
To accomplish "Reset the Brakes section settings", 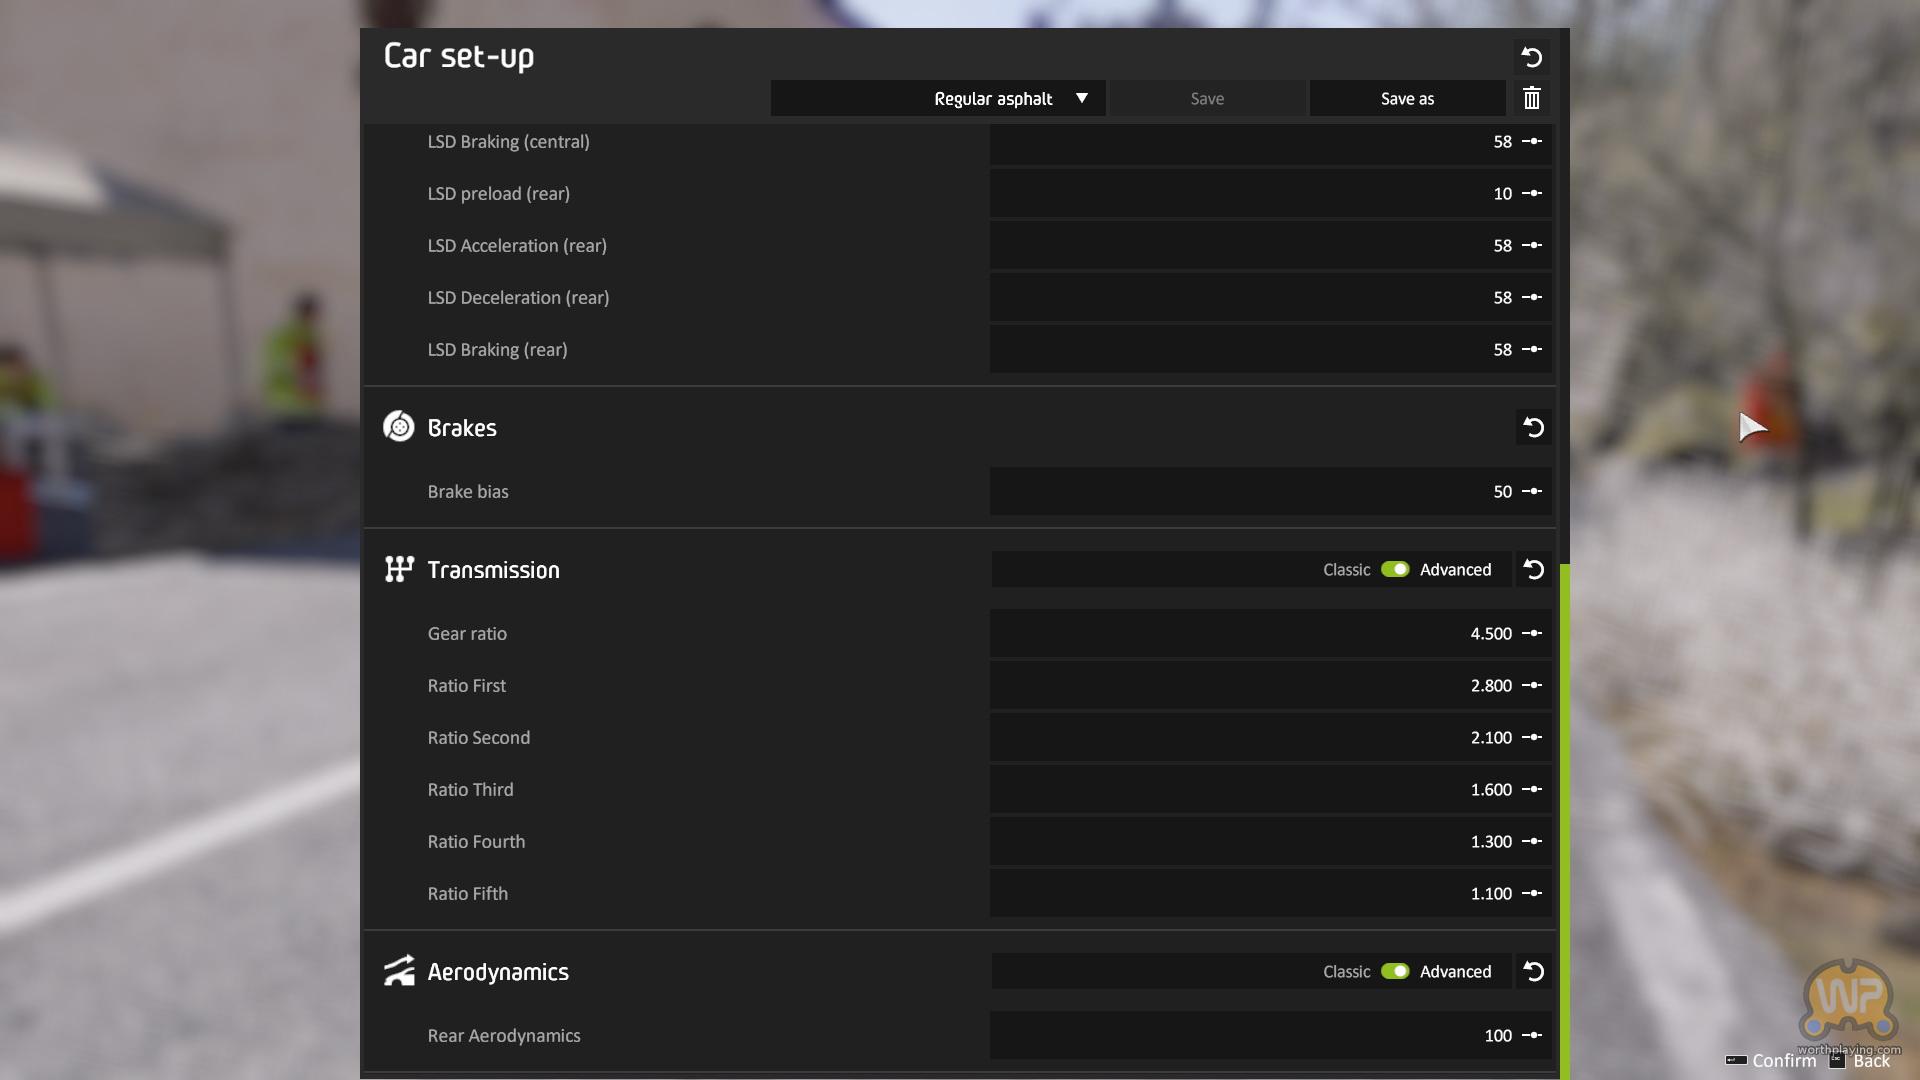I will 1533,428.
